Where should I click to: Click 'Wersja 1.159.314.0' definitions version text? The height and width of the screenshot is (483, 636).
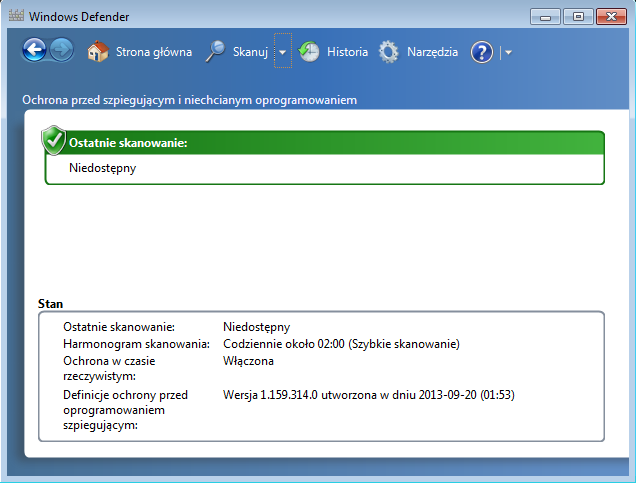(x=270, y=395)
